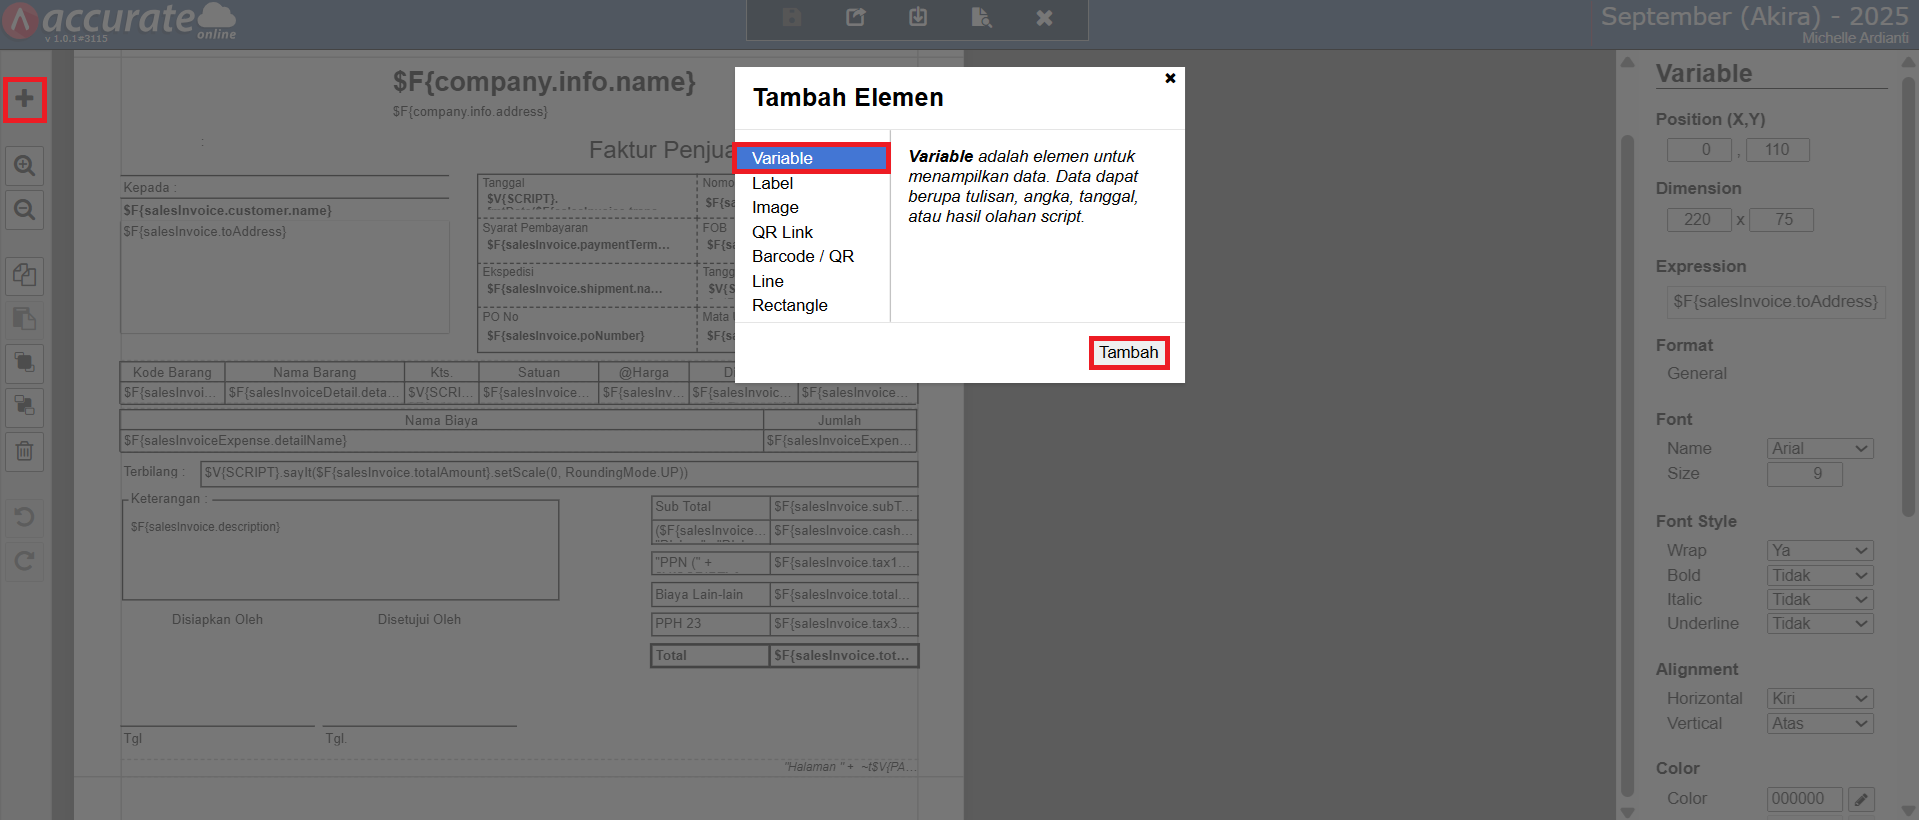This screenshot has width=1919, height=820.
Task: Close the Tambah Elemen dialog
Action: click(x=1170, y=78)
